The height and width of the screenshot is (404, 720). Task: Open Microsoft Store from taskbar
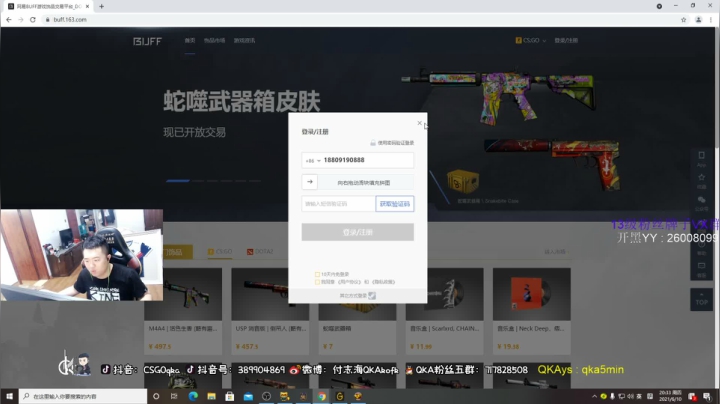(230, 396)
